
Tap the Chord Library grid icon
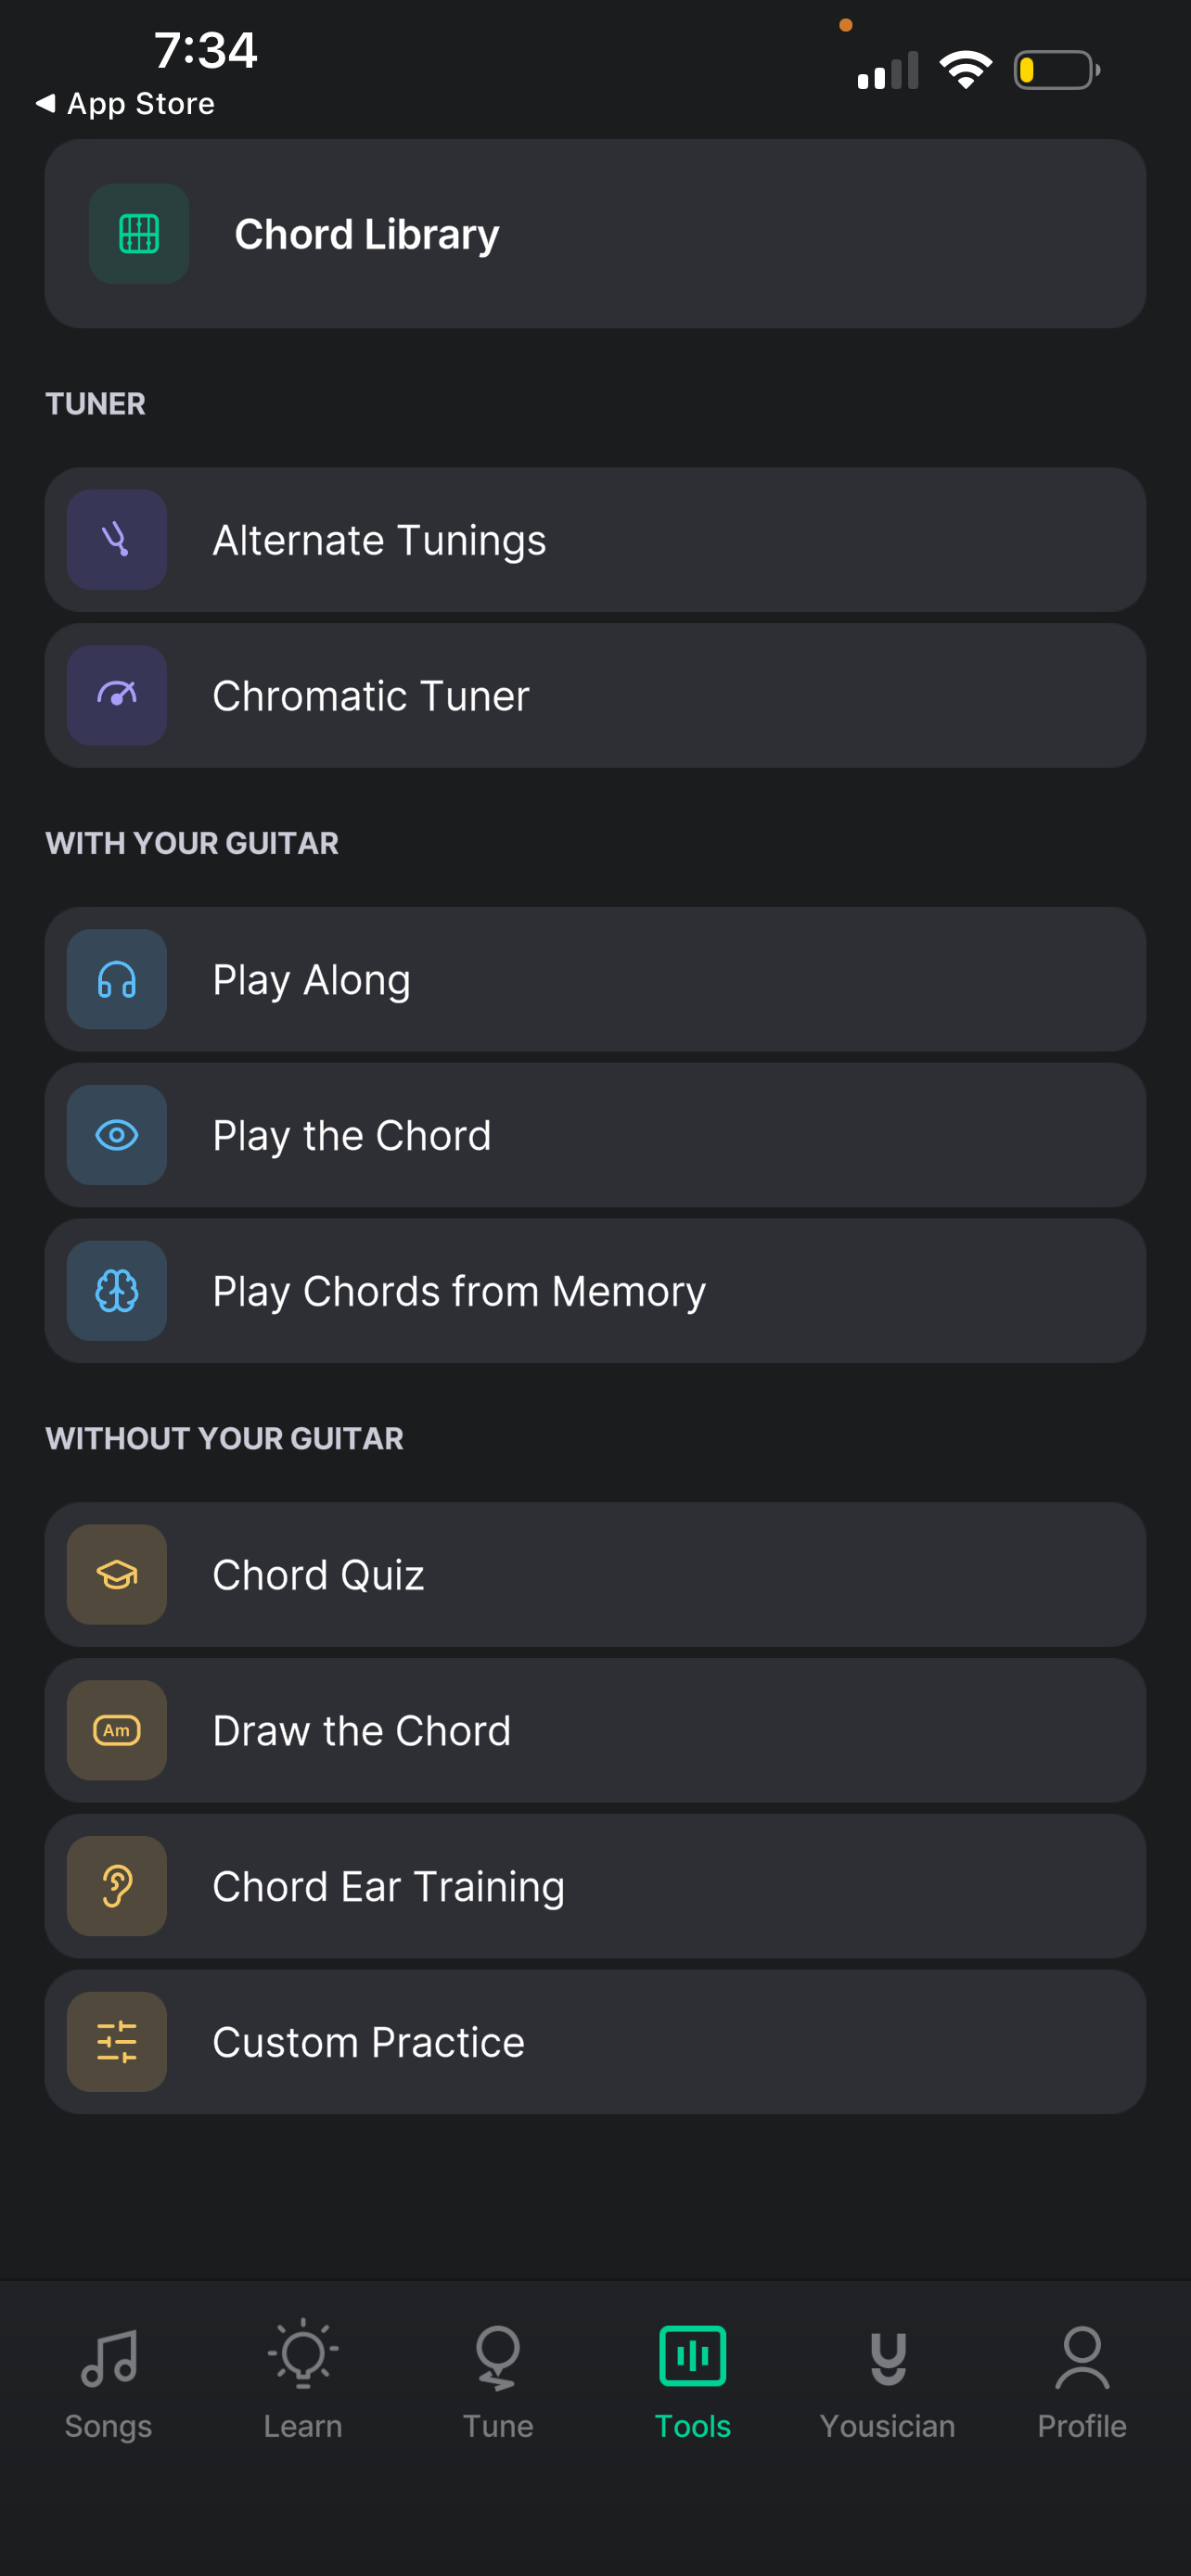click(x=139, y=234)
